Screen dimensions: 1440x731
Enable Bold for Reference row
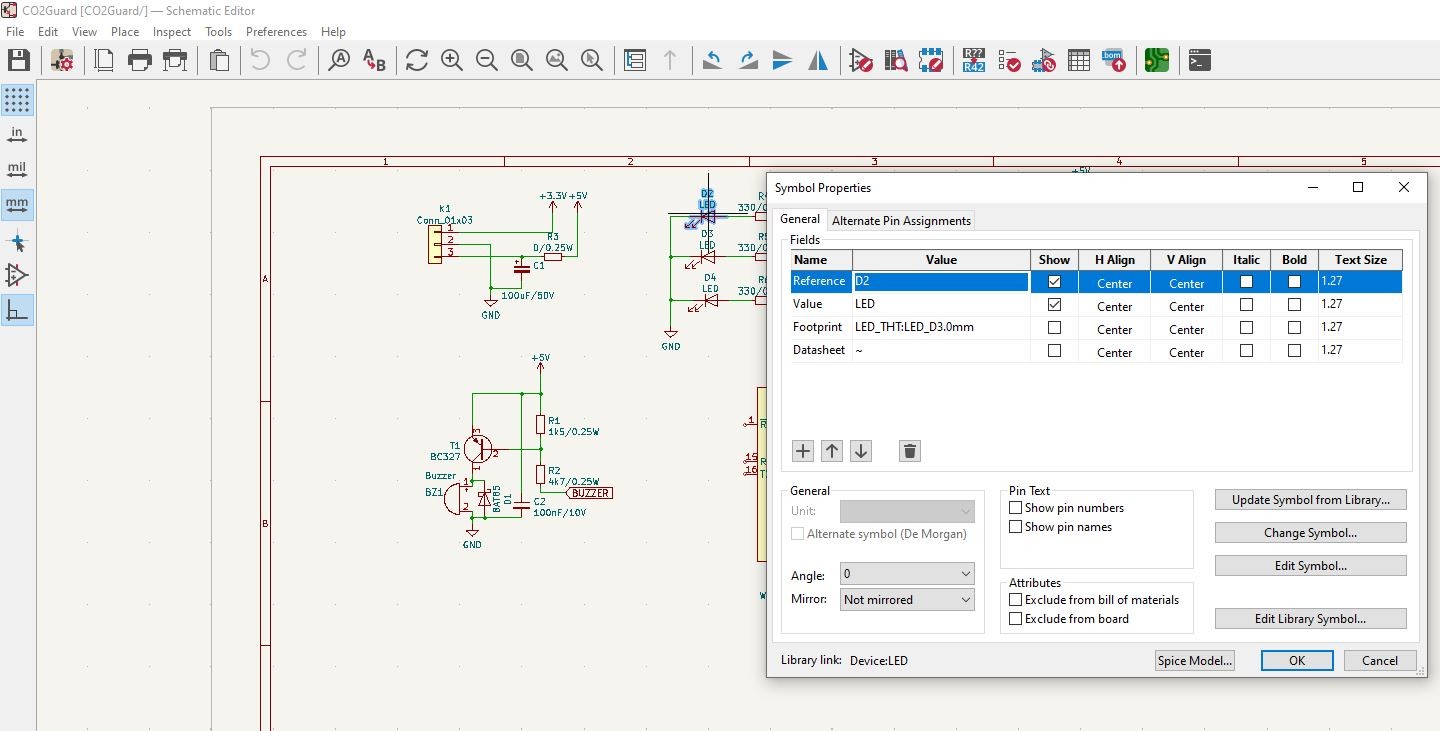click(x=1294, y=282)
